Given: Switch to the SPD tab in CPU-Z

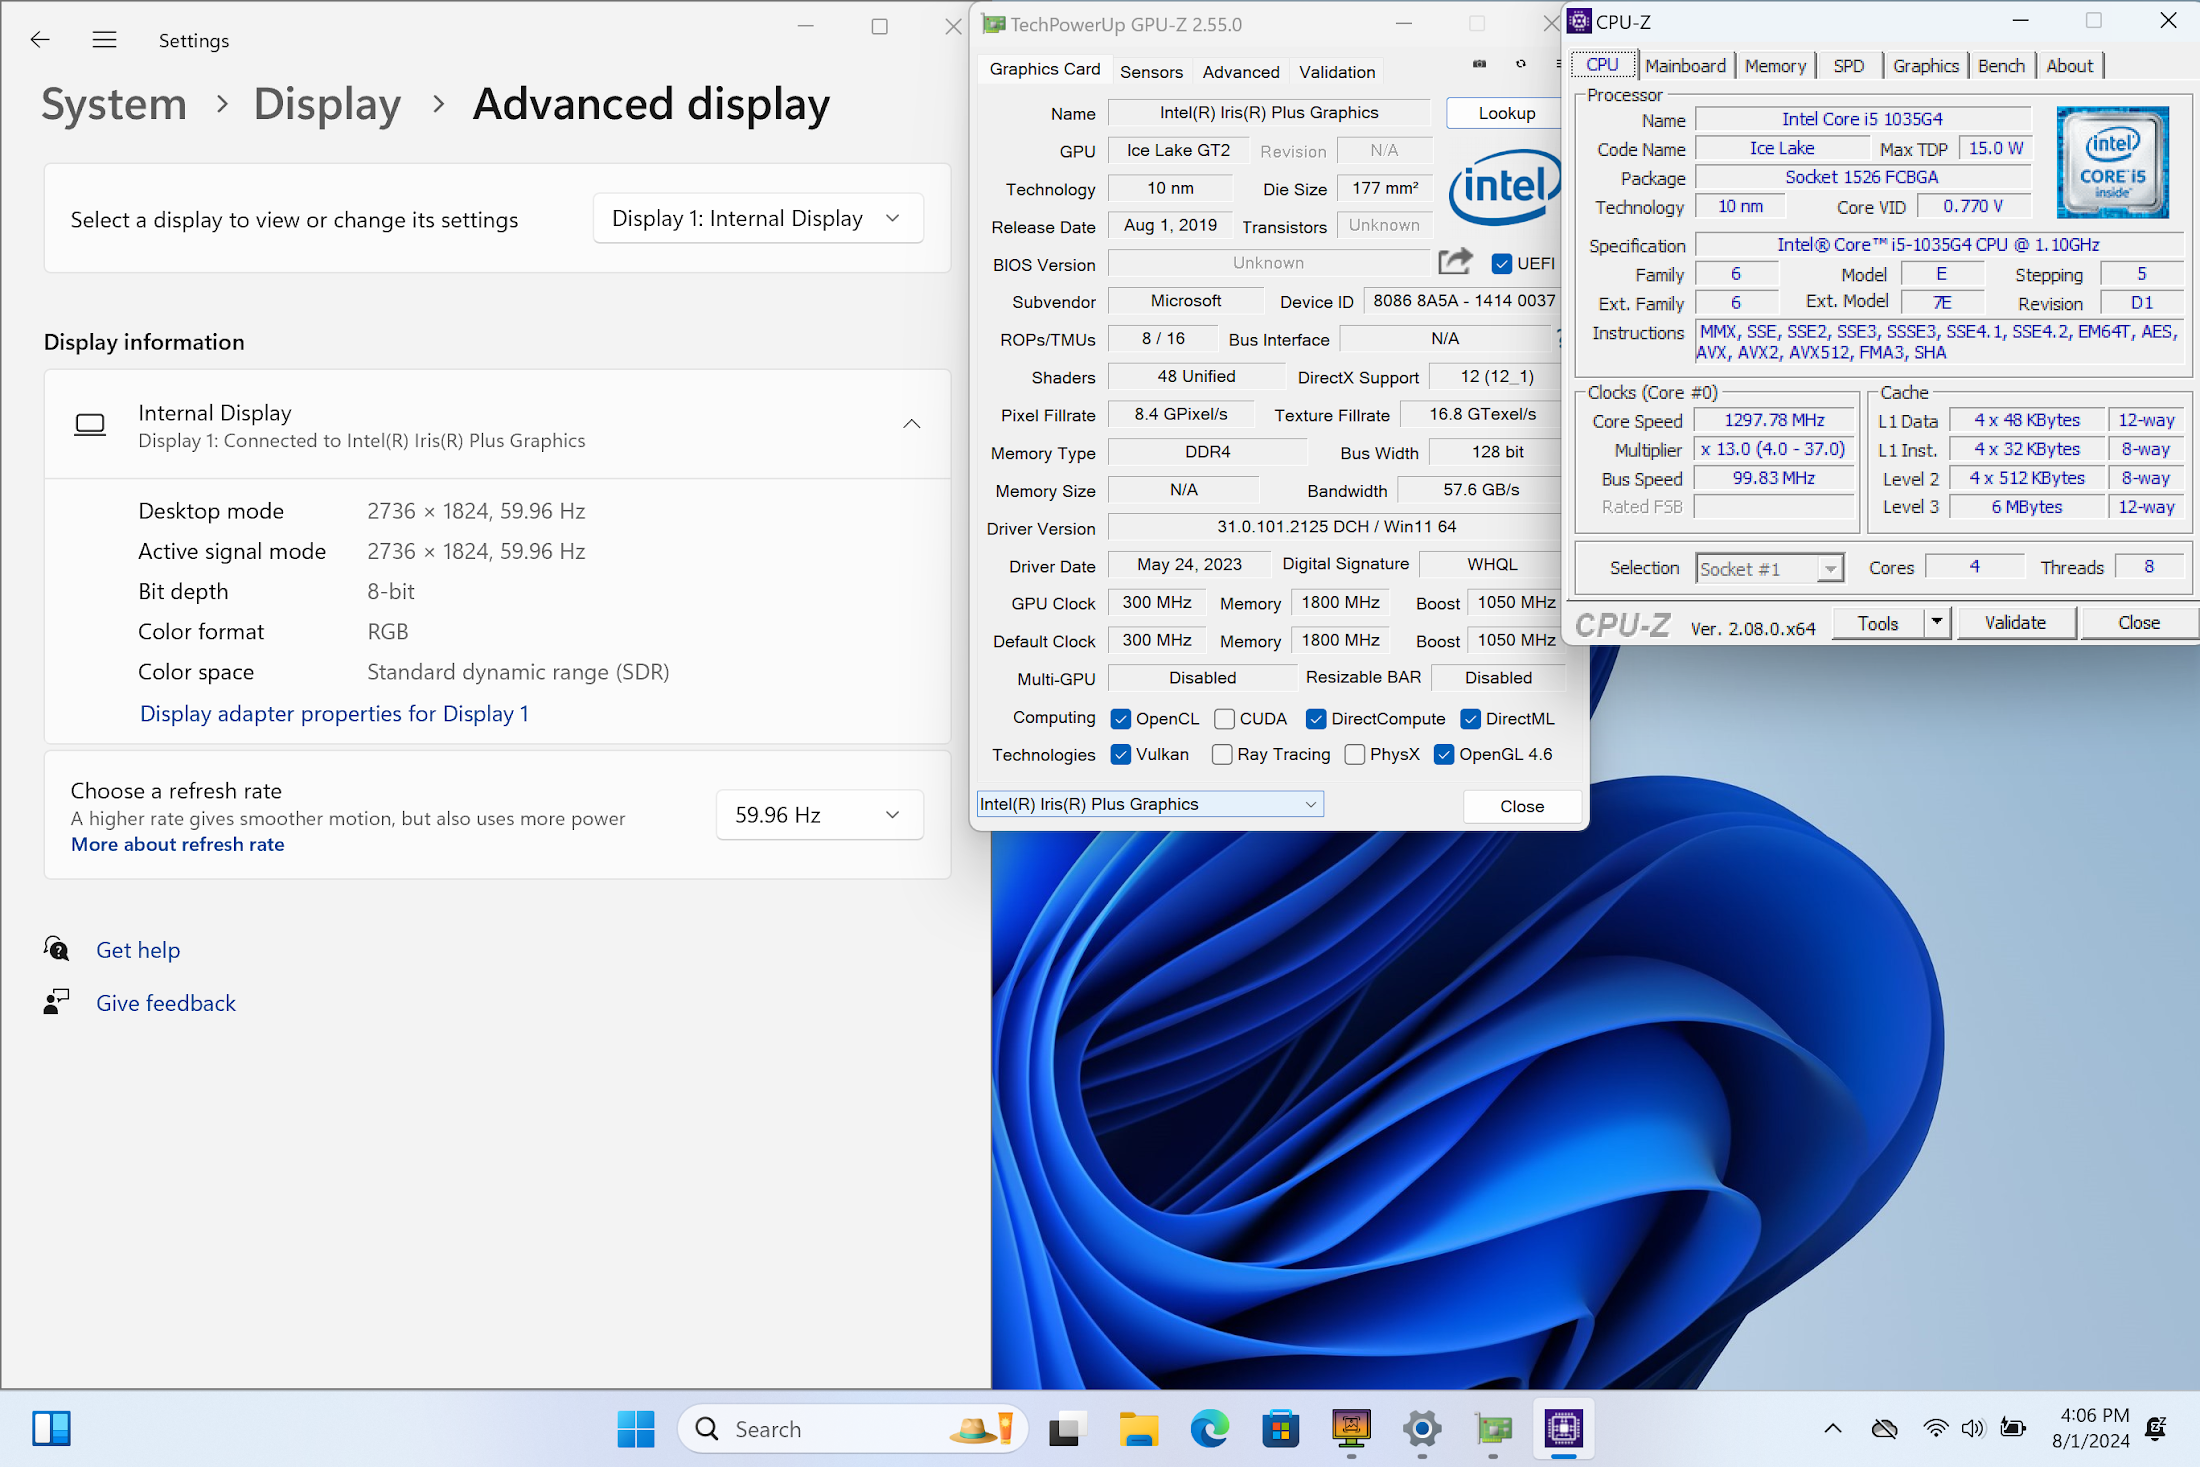Looking at the screenshot, I should point(1848,66).
